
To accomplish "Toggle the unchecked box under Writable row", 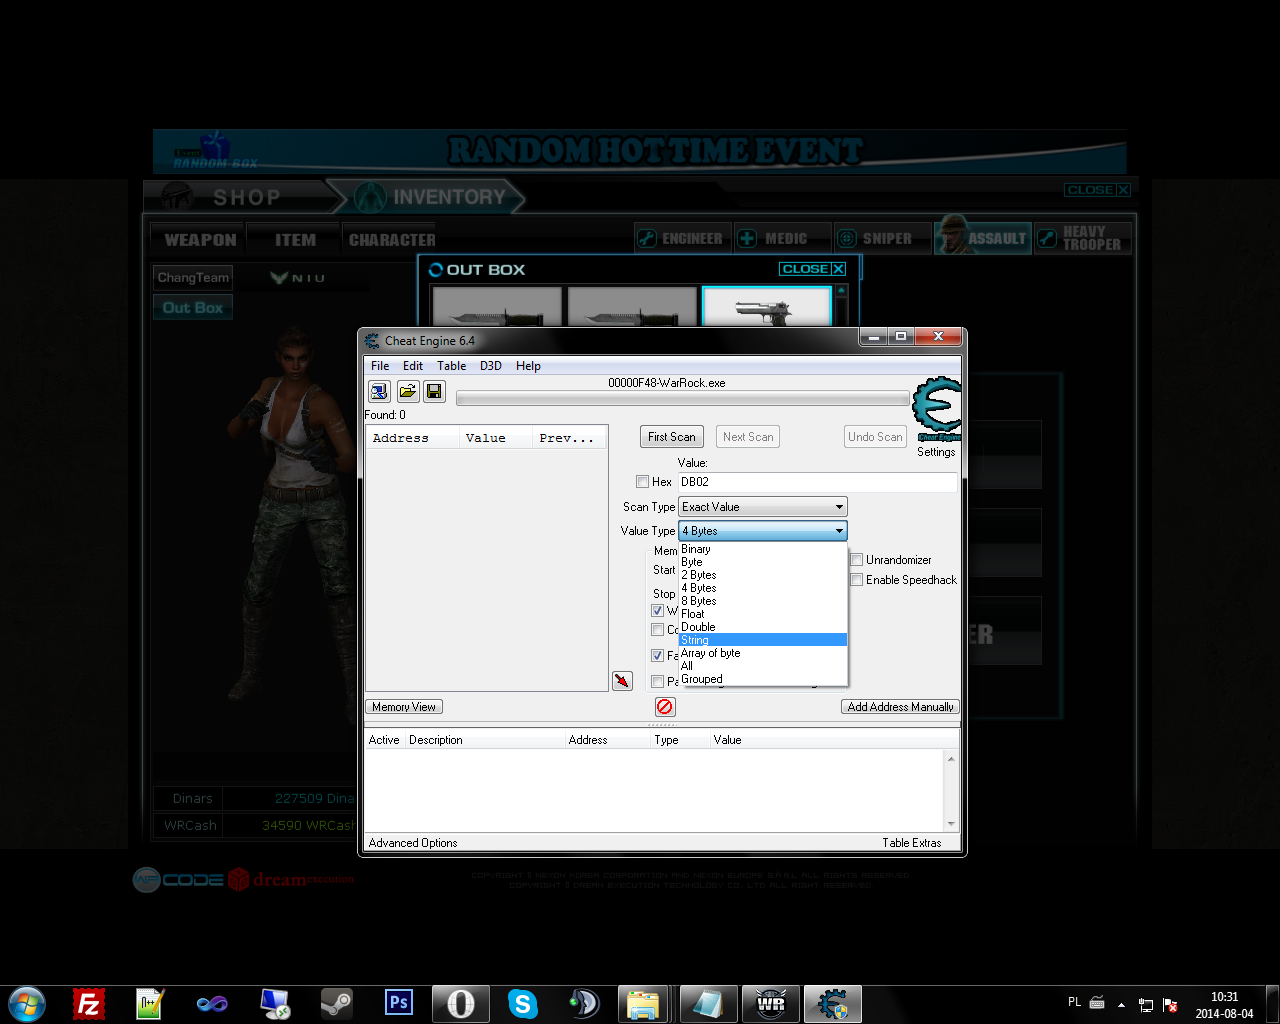I will 658,630.
